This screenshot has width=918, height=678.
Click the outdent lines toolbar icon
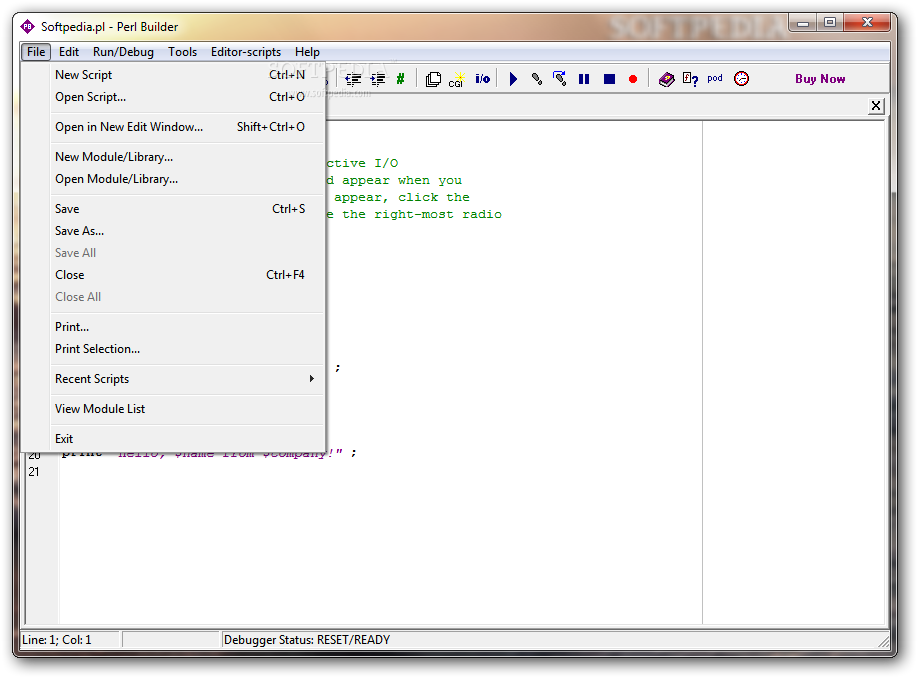pos(352,79)
